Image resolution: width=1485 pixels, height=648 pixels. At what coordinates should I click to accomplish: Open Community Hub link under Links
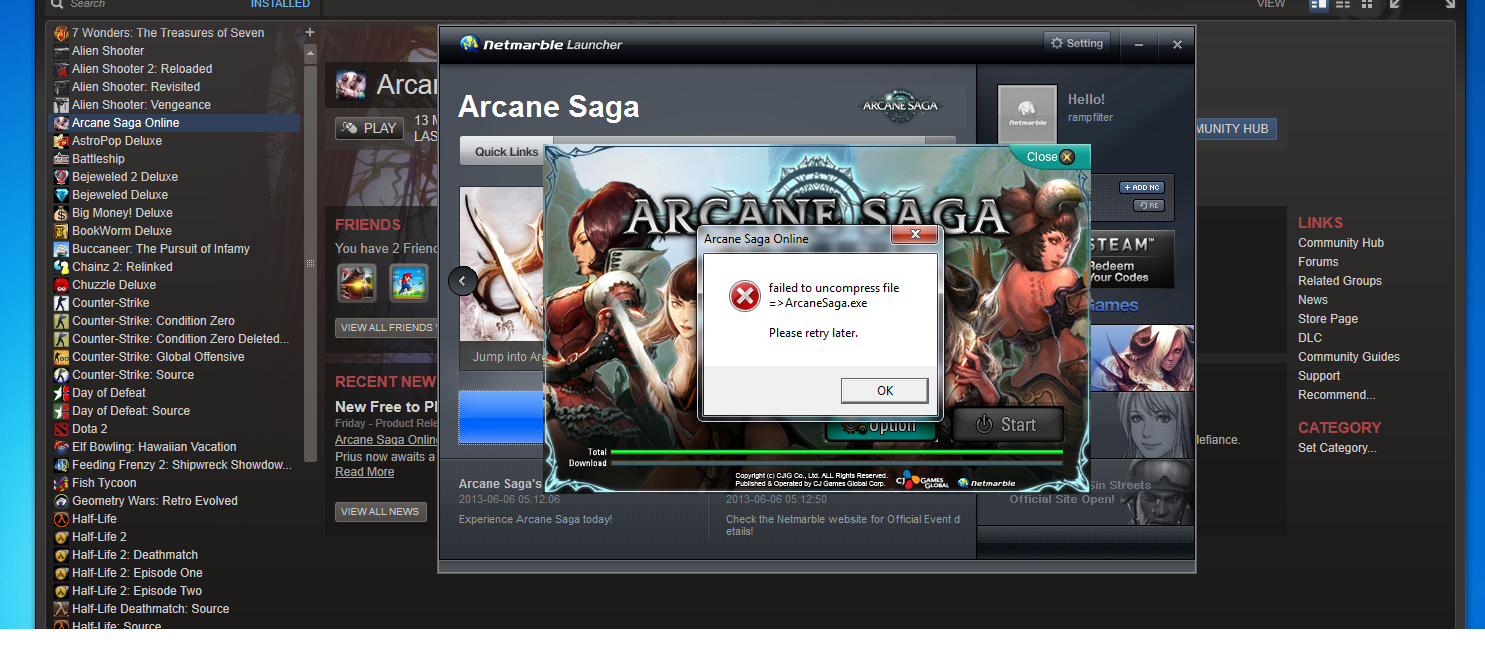1341,243
